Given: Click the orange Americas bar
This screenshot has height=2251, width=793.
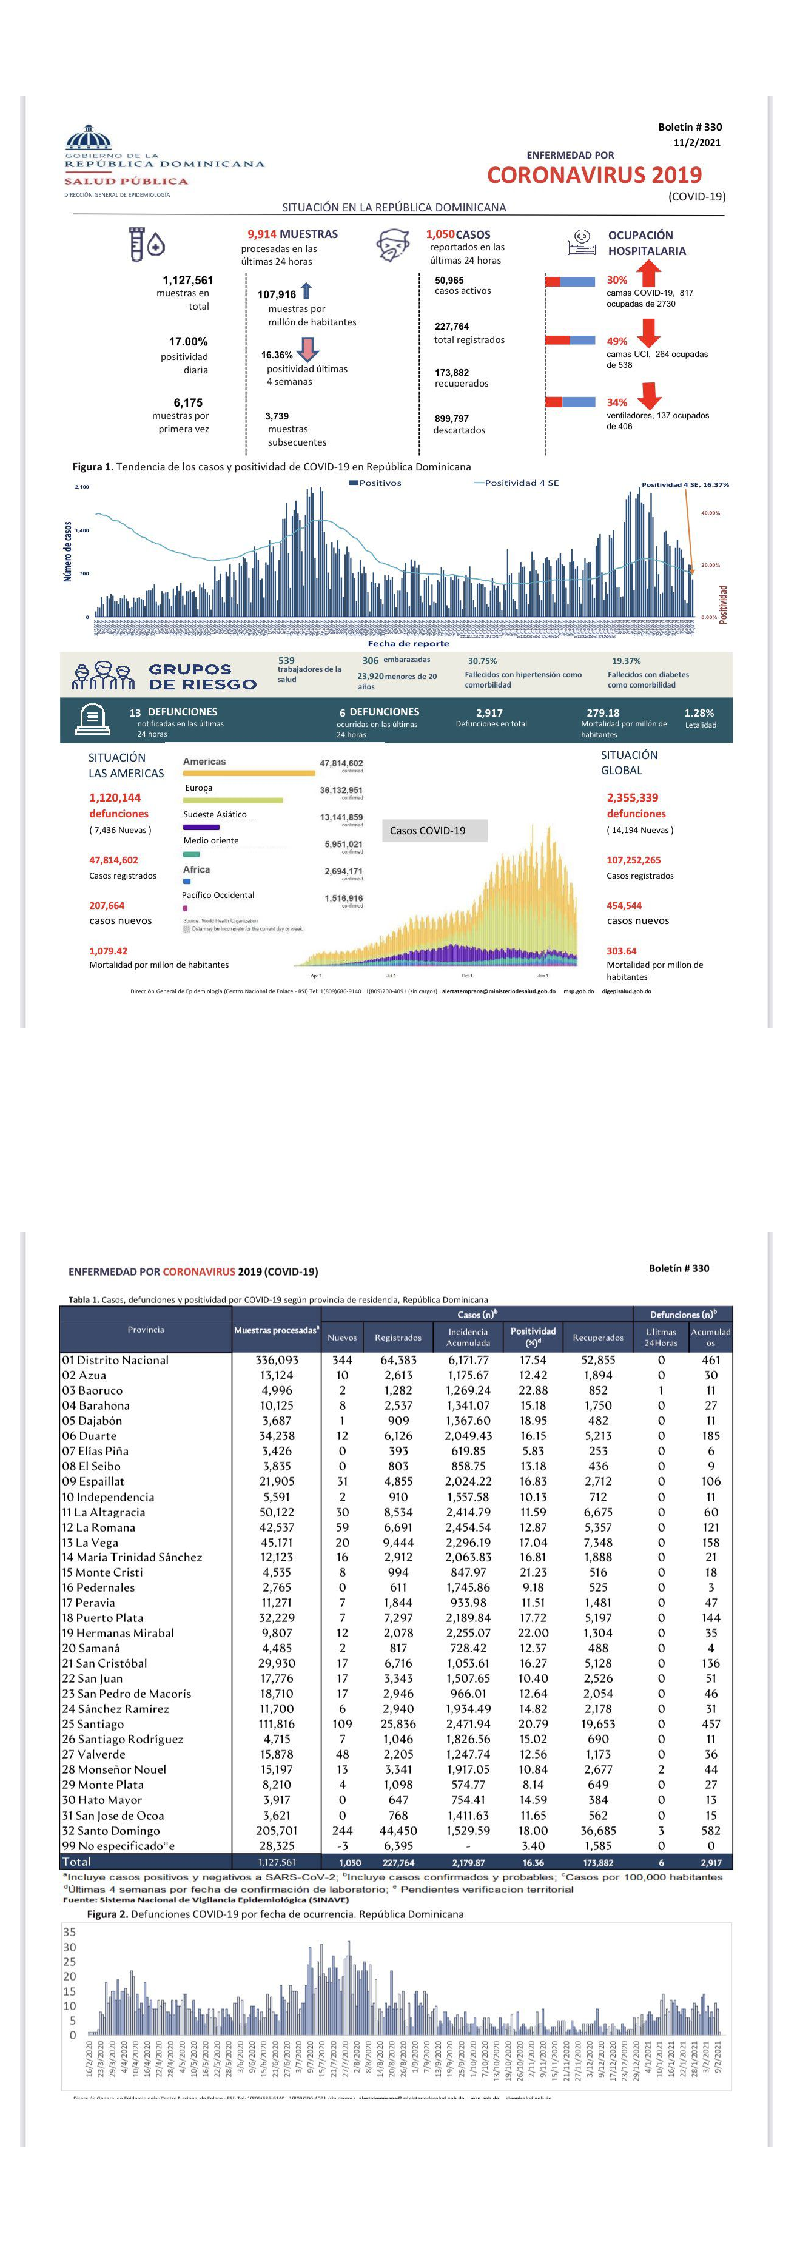Looking at the screenshot, I should click(x=248, y=773).
